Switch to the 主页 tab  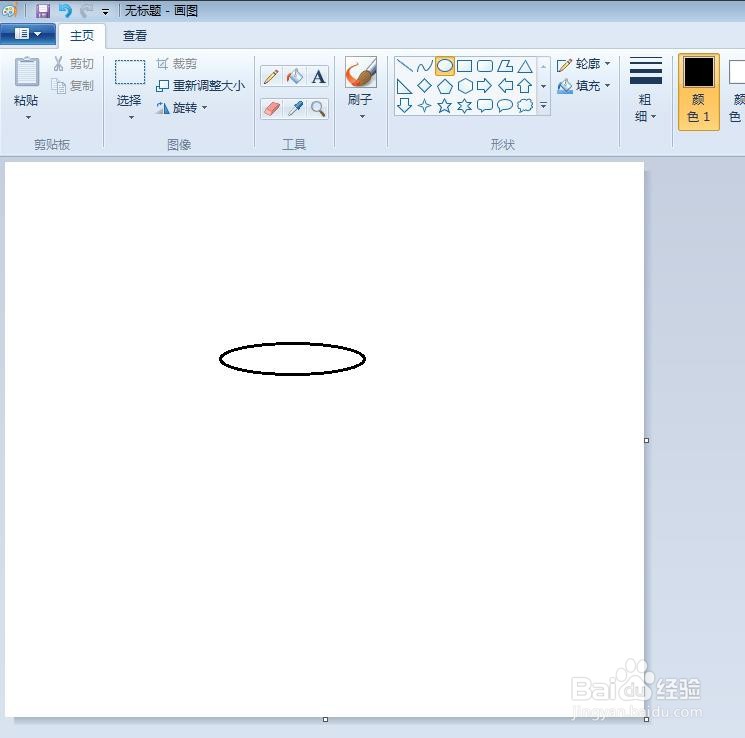(82, 36)
